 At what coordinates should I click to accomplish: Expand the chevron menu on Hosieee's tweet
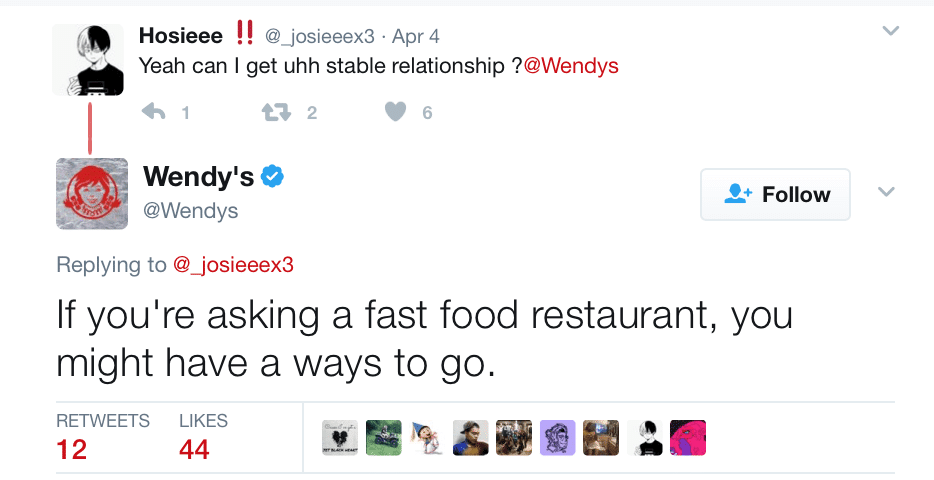tap(890, 32)
